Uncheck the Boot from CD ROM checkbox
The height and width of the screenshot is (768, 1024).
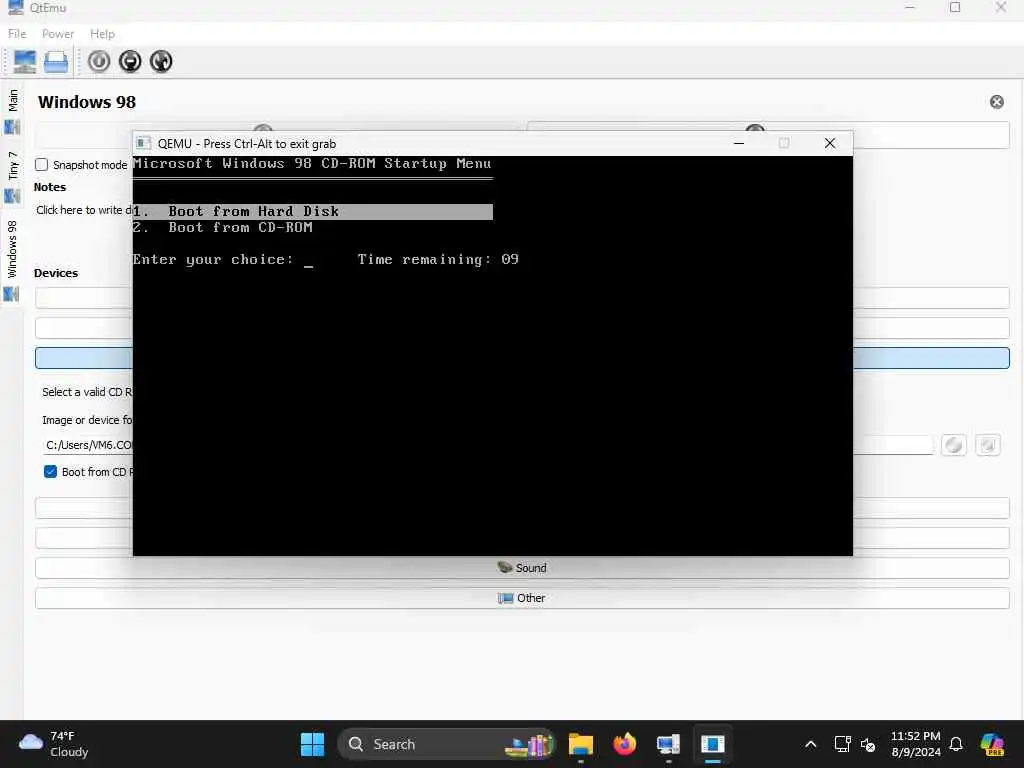coord(50,472)
